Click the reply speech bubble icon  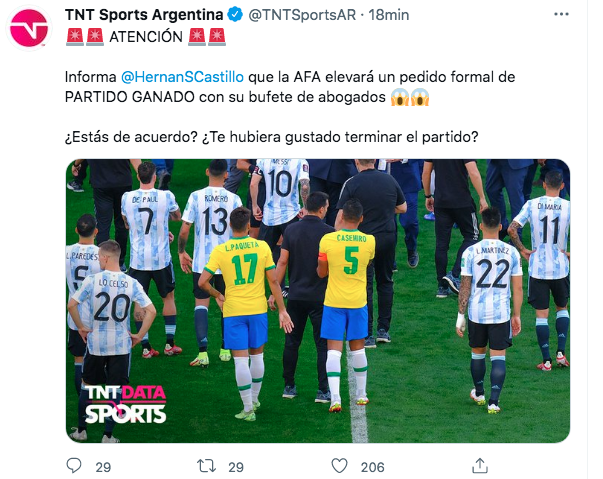point(74,466)
